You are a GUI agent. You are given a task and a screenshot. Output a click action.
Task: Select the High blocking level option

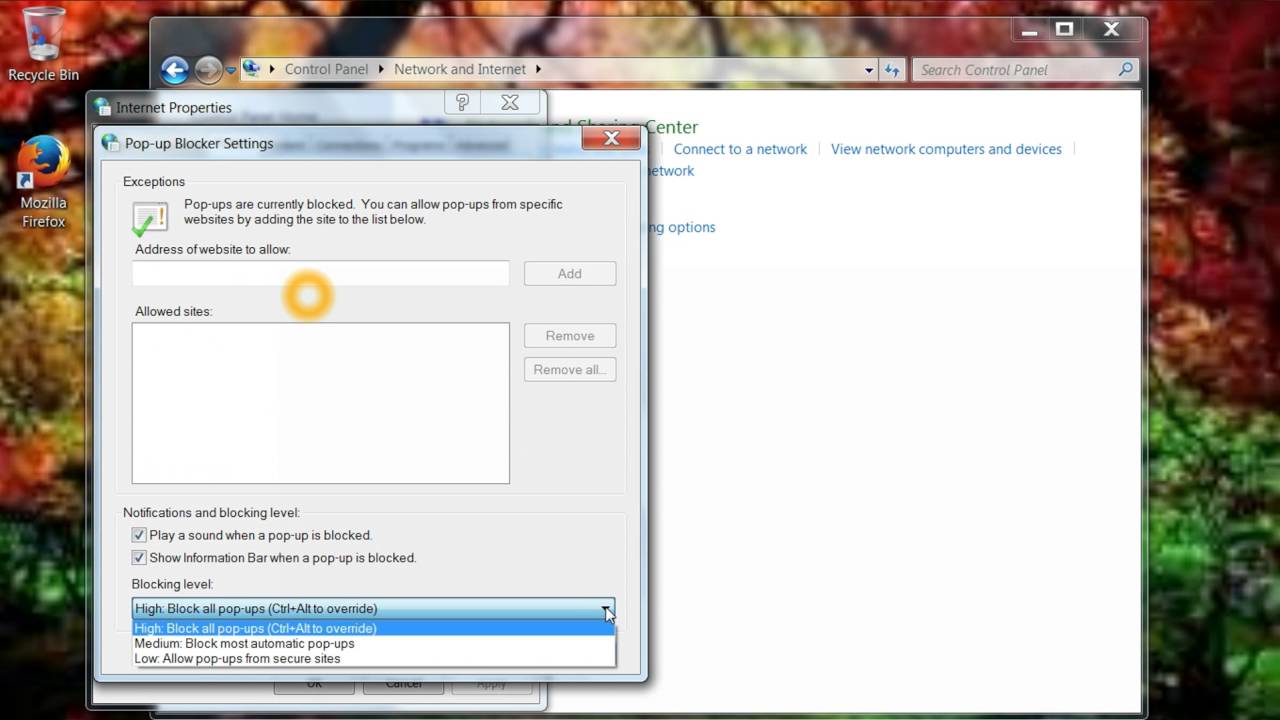click(x=255, y=628)
